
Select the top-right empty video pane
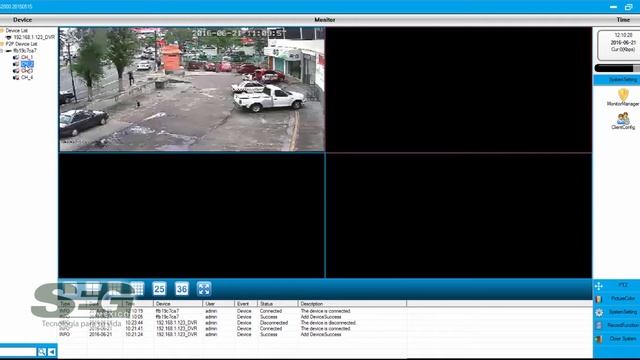[459, 89]
